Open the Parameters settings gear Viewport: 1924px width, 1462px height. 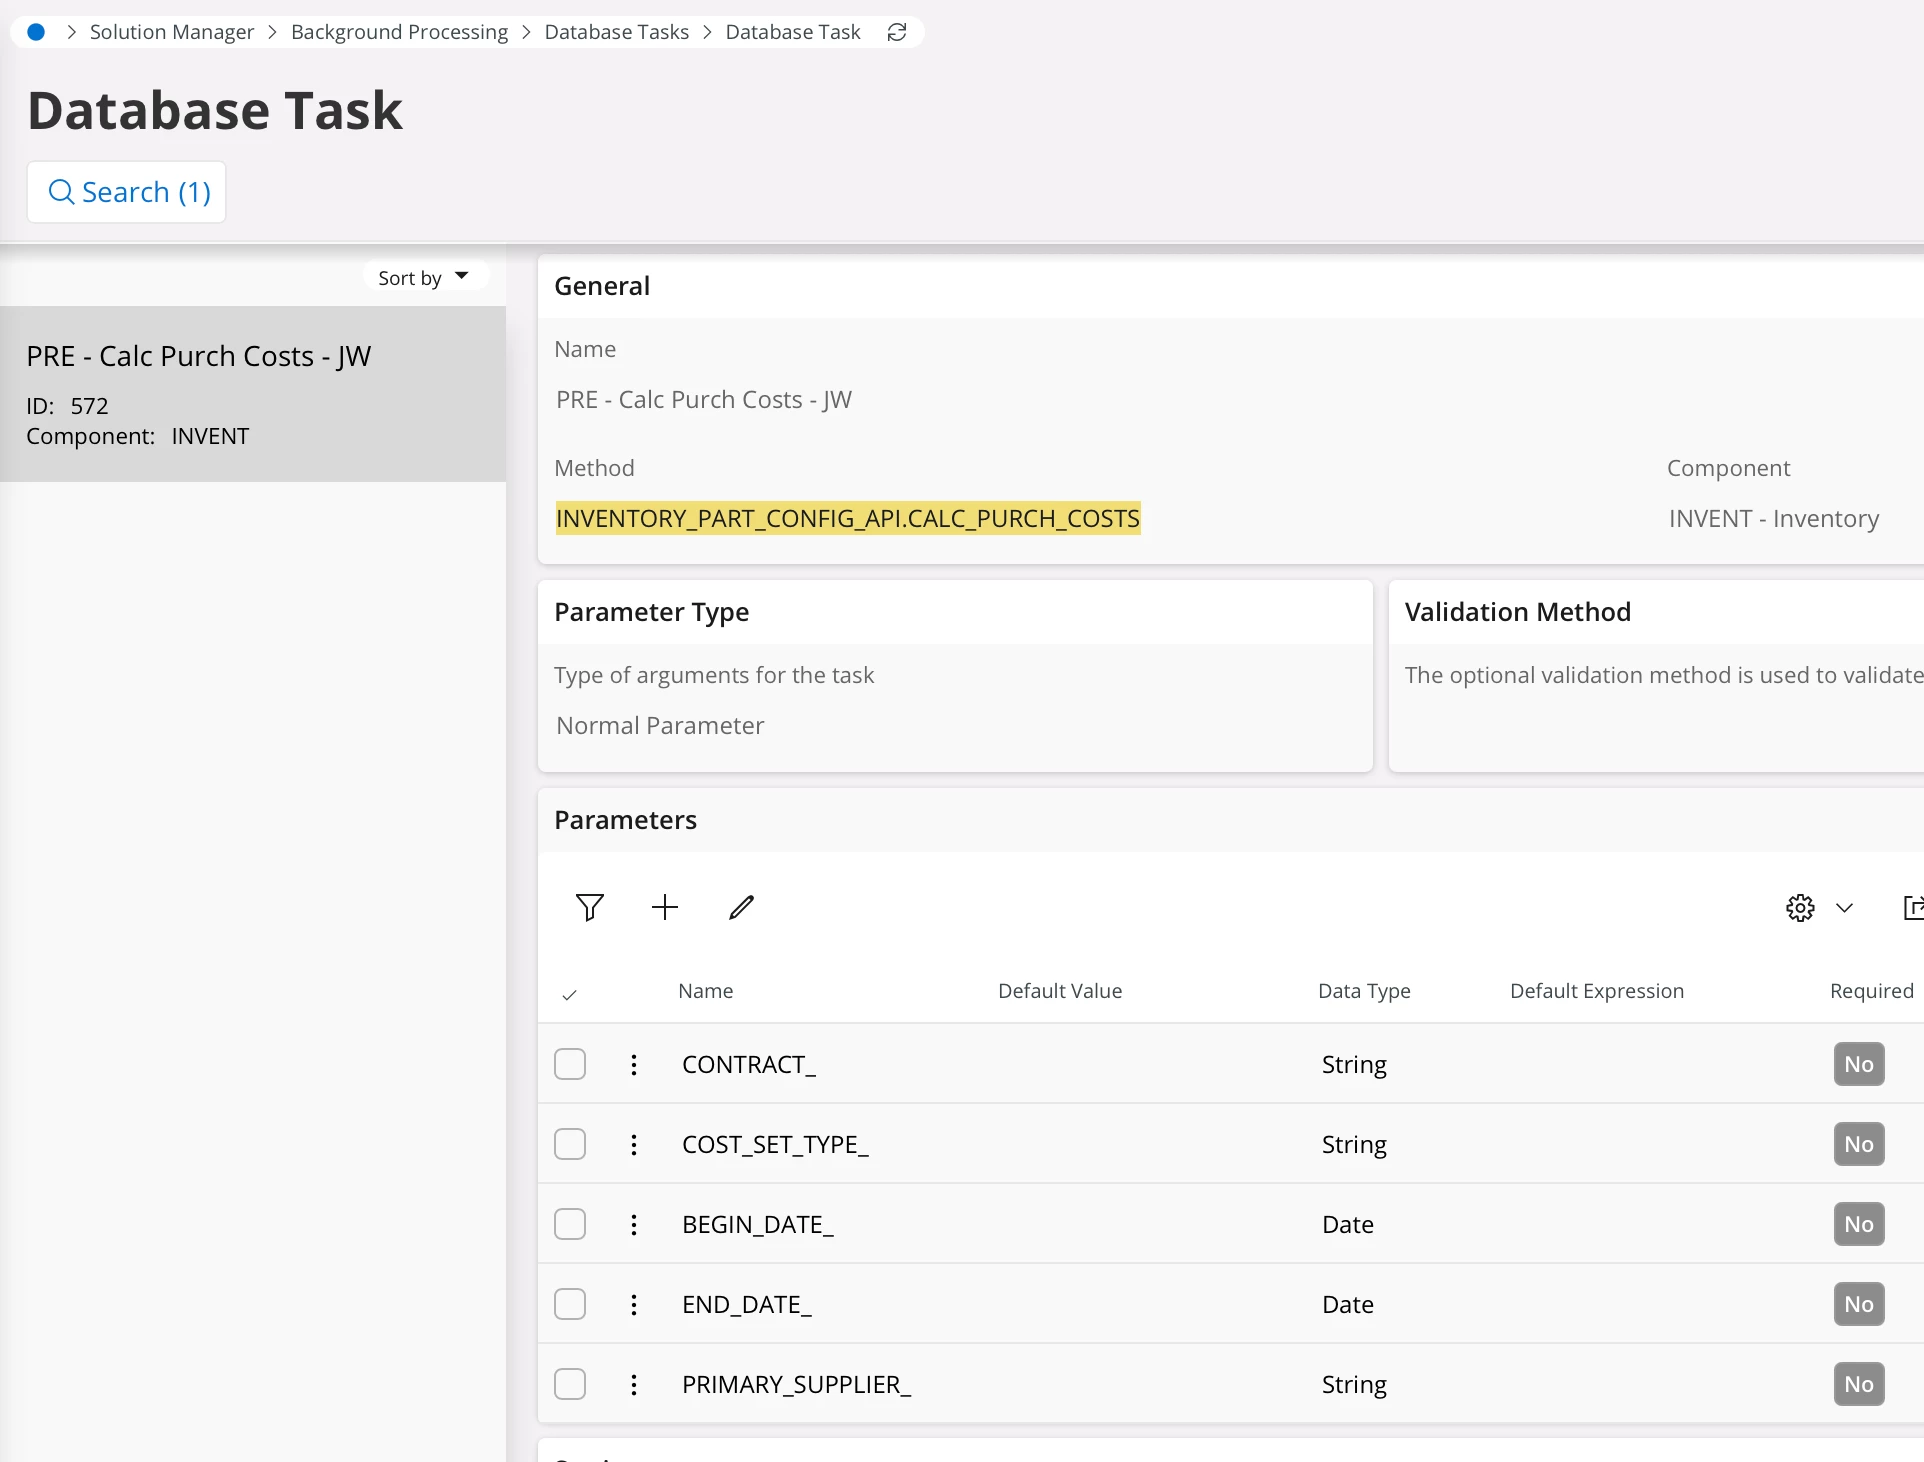point(1800,908)
